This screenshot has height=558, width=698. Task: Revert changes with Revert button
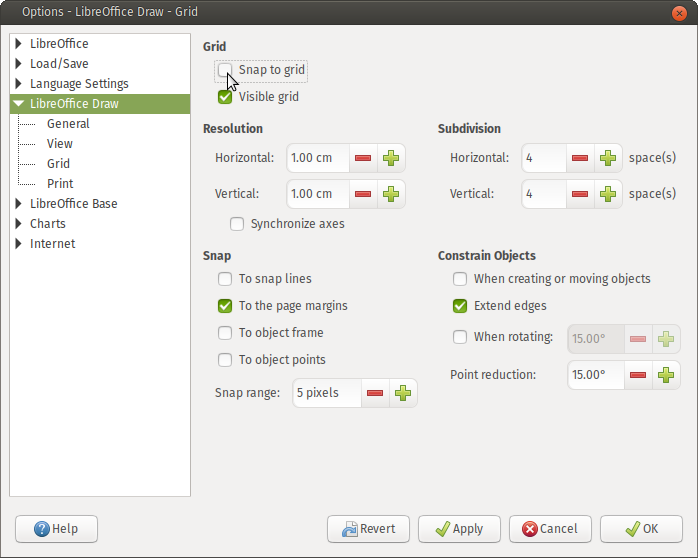369,529
